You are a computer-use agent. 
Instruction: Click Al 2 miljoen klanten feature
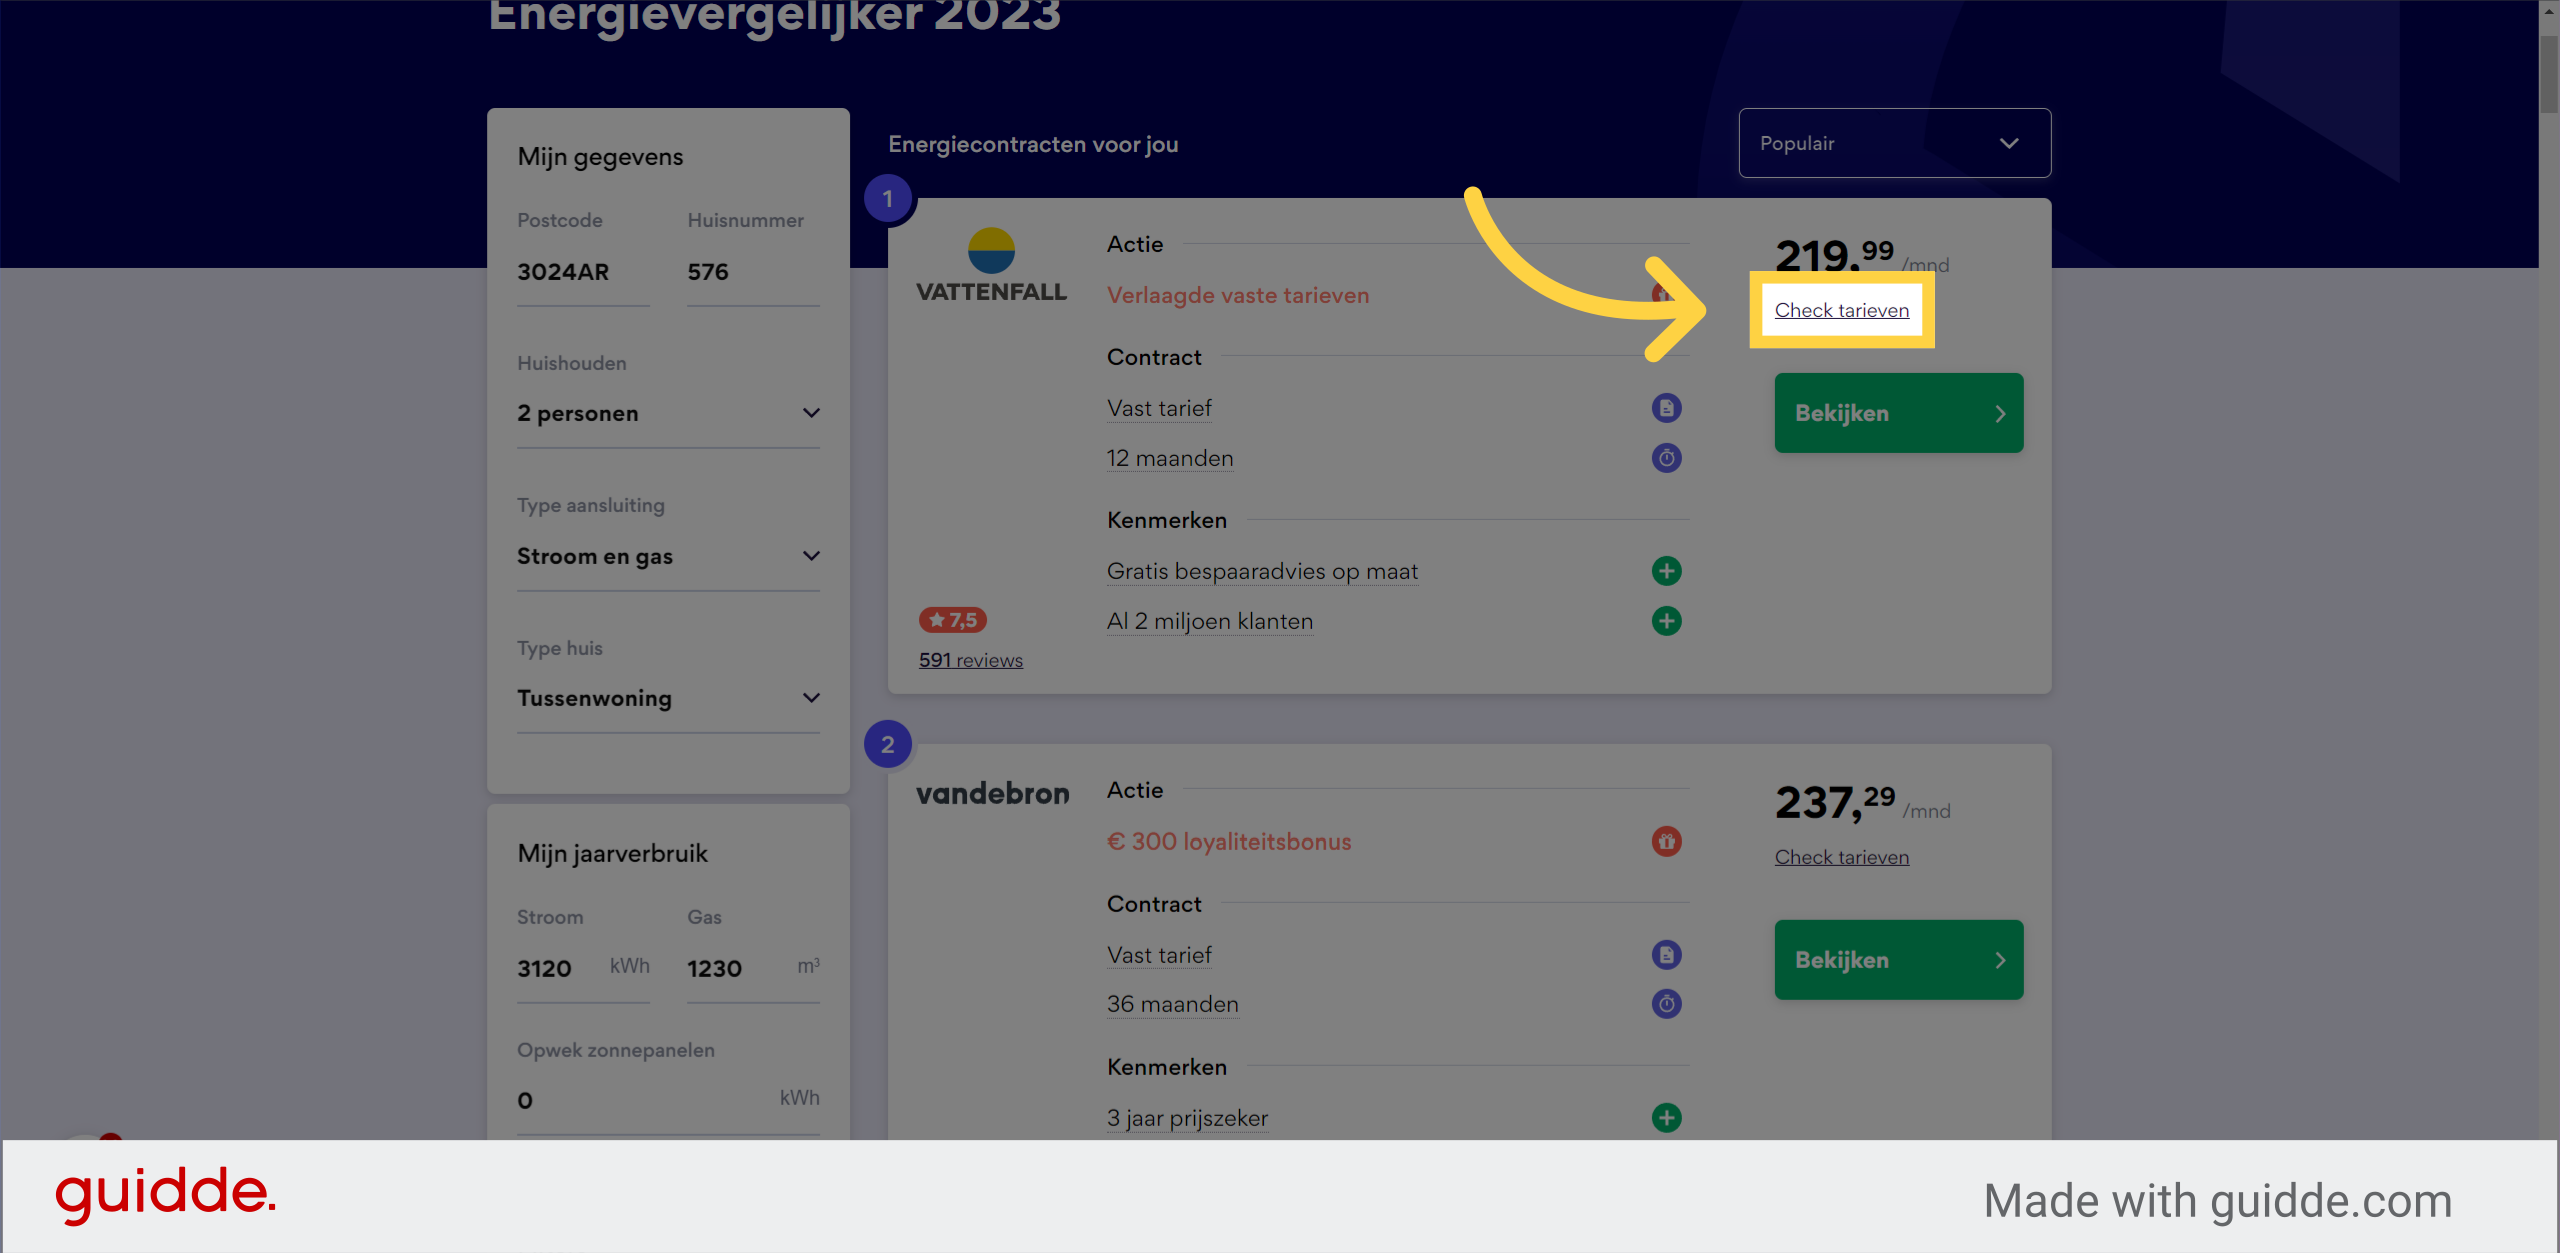point(1209,621)
